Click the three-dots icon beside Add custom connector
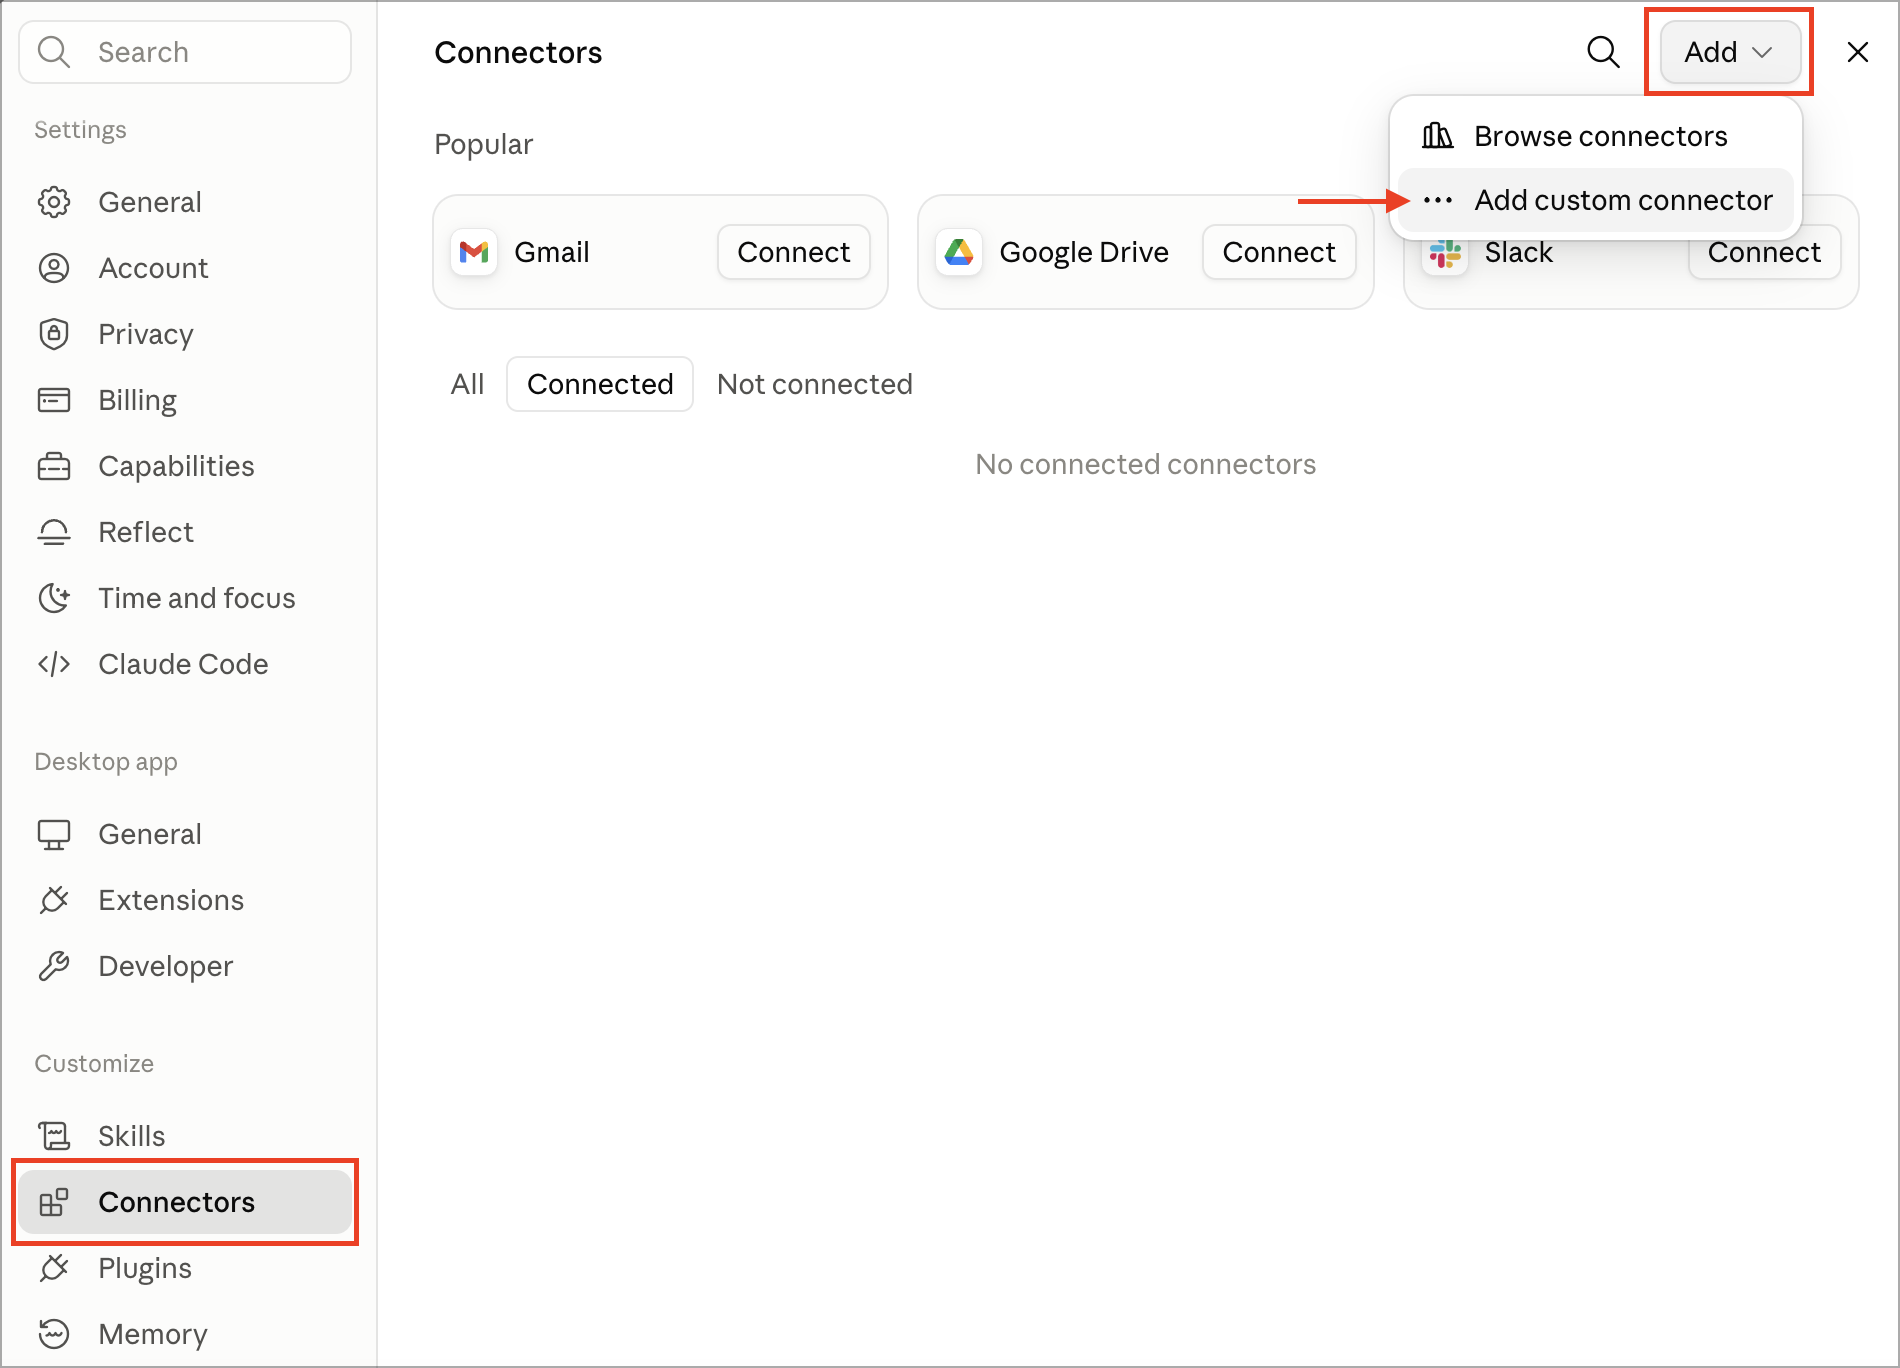The image size is (1900, 1368). pyautogui.click(x=1438, y=200)
